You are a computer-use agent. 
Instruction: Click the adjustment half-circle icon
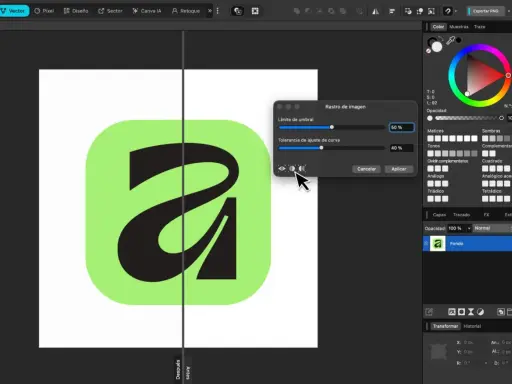click(x=480, y=312)
